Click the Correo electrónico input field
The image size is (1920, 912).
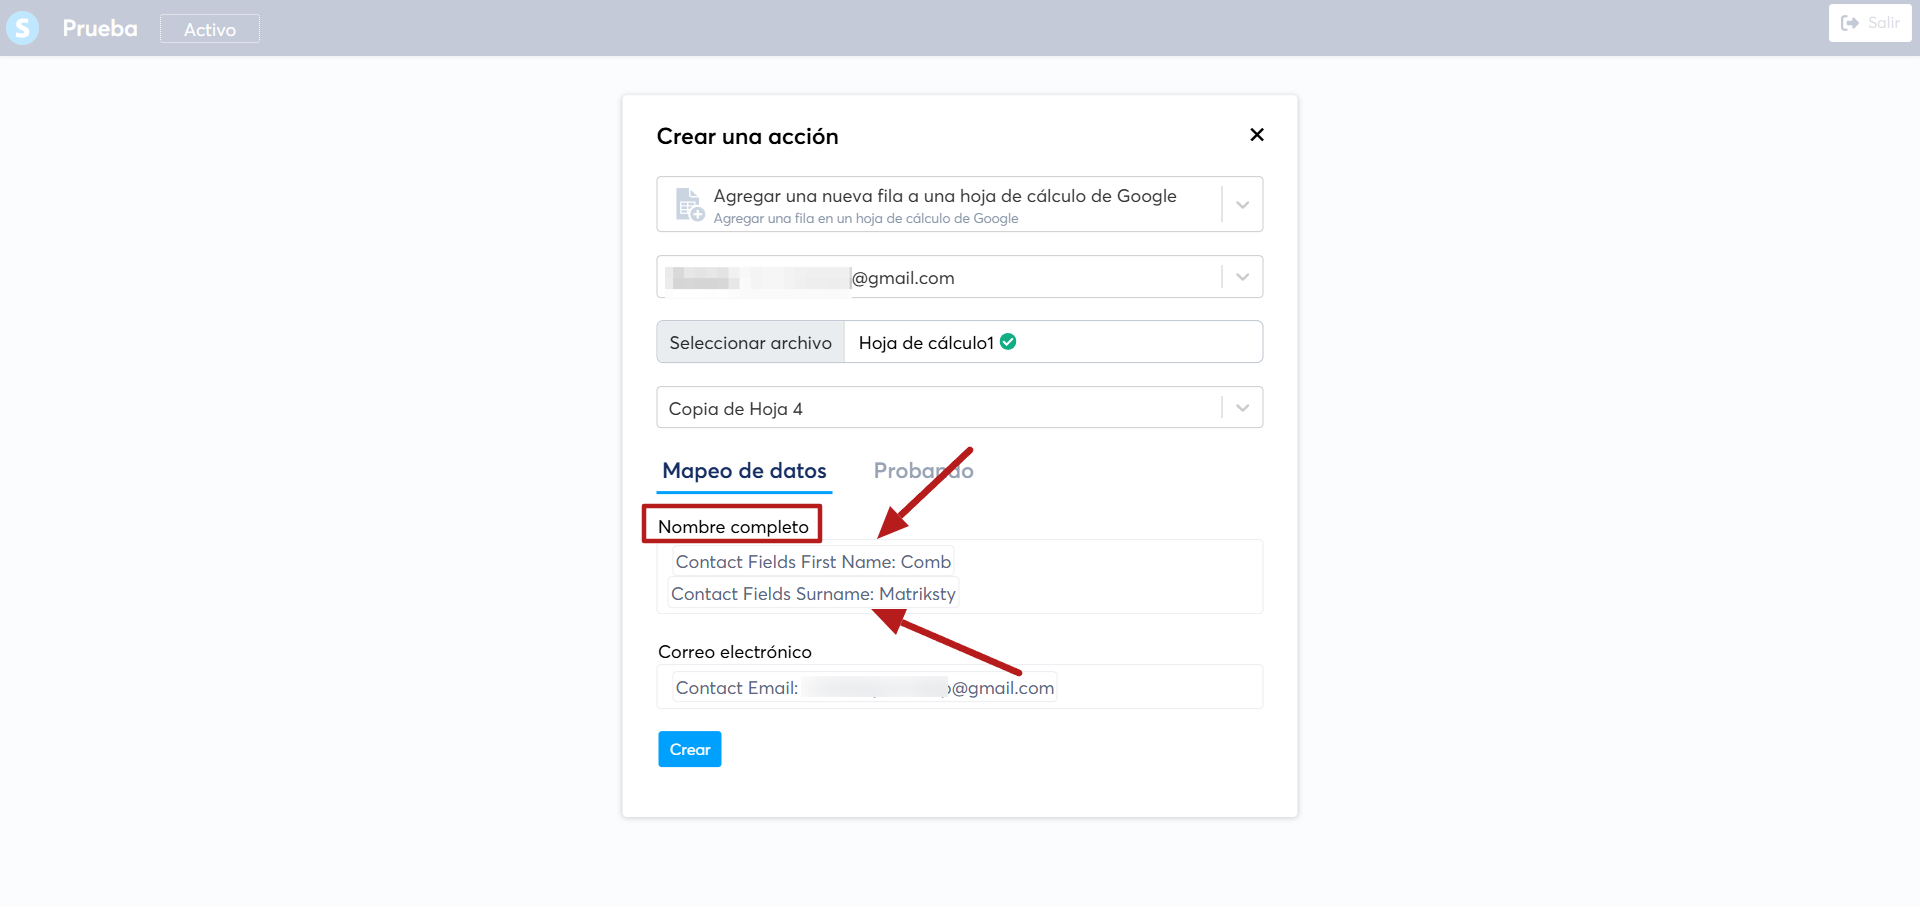click(960, 687)
